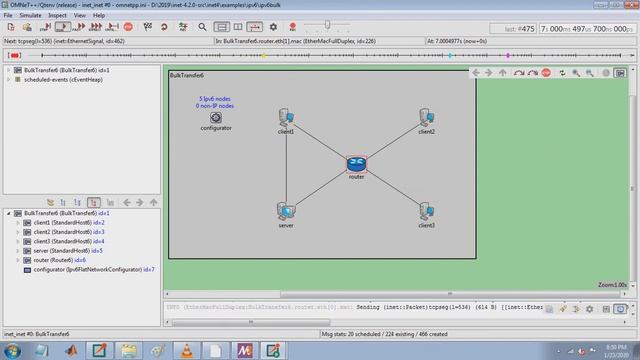This screenshot has height=360, width=640.
Task: Click the Step simulation button
Action: click(45, 27)
